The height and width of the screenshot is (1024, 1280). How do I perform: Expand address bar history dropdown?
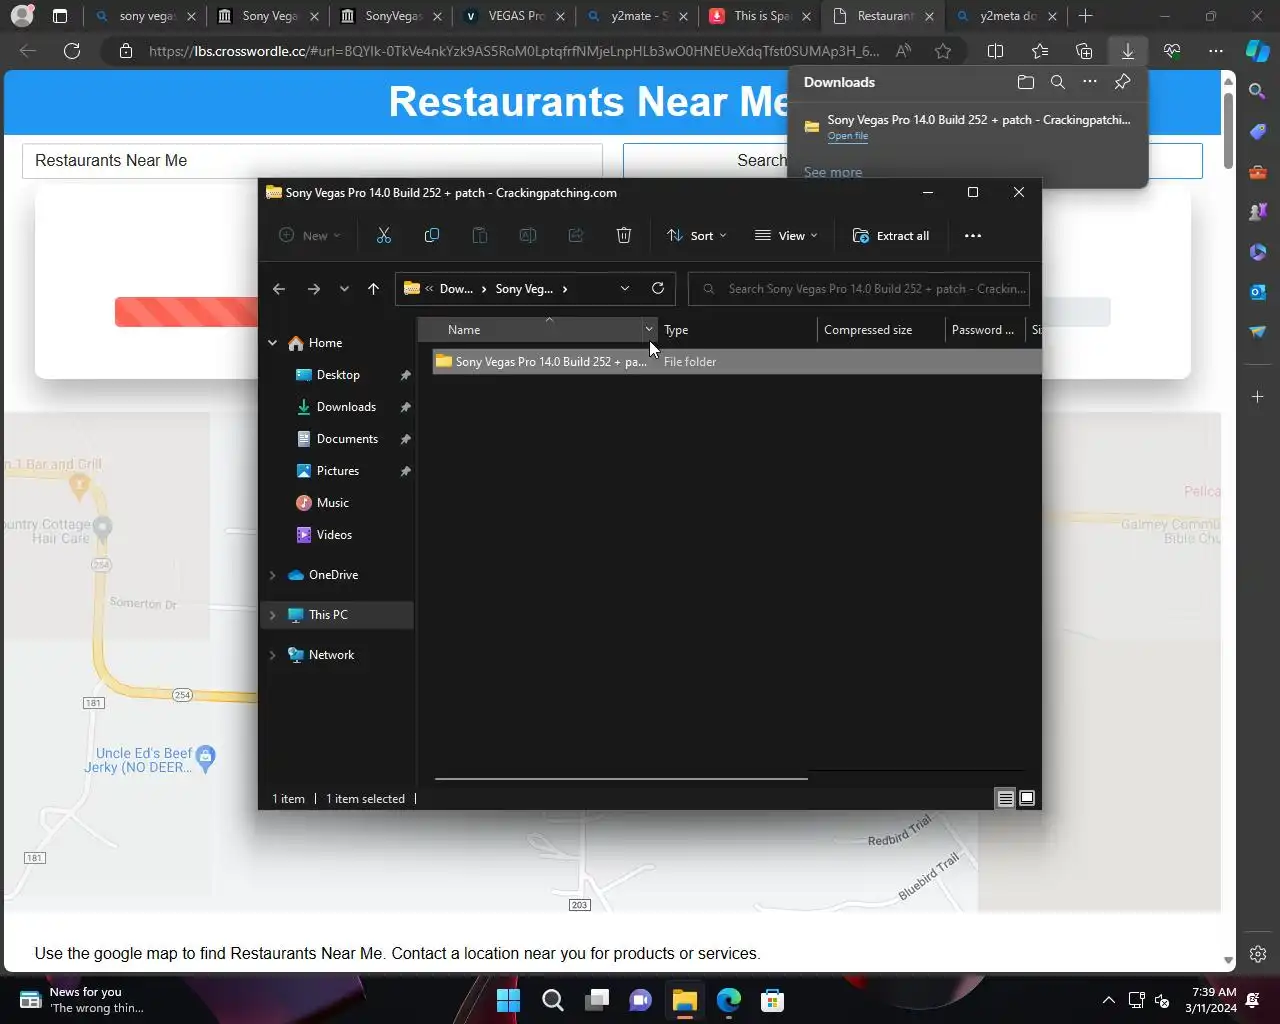tap(625, 289)
